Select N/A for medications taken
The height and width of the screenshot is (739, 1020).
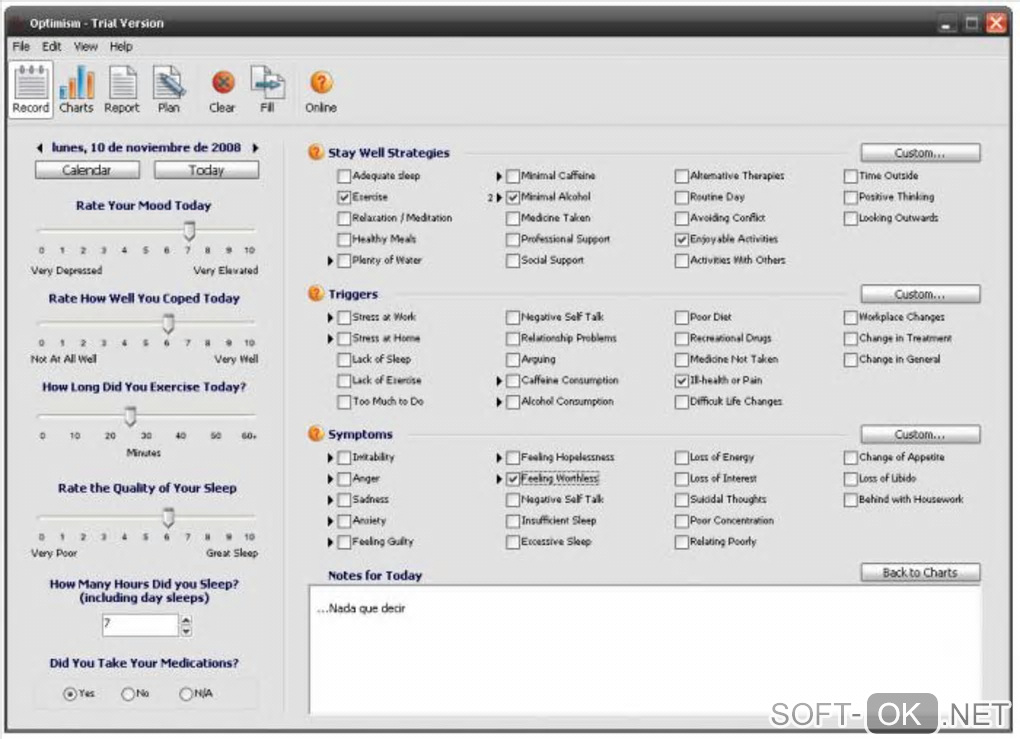coord(185,694)
